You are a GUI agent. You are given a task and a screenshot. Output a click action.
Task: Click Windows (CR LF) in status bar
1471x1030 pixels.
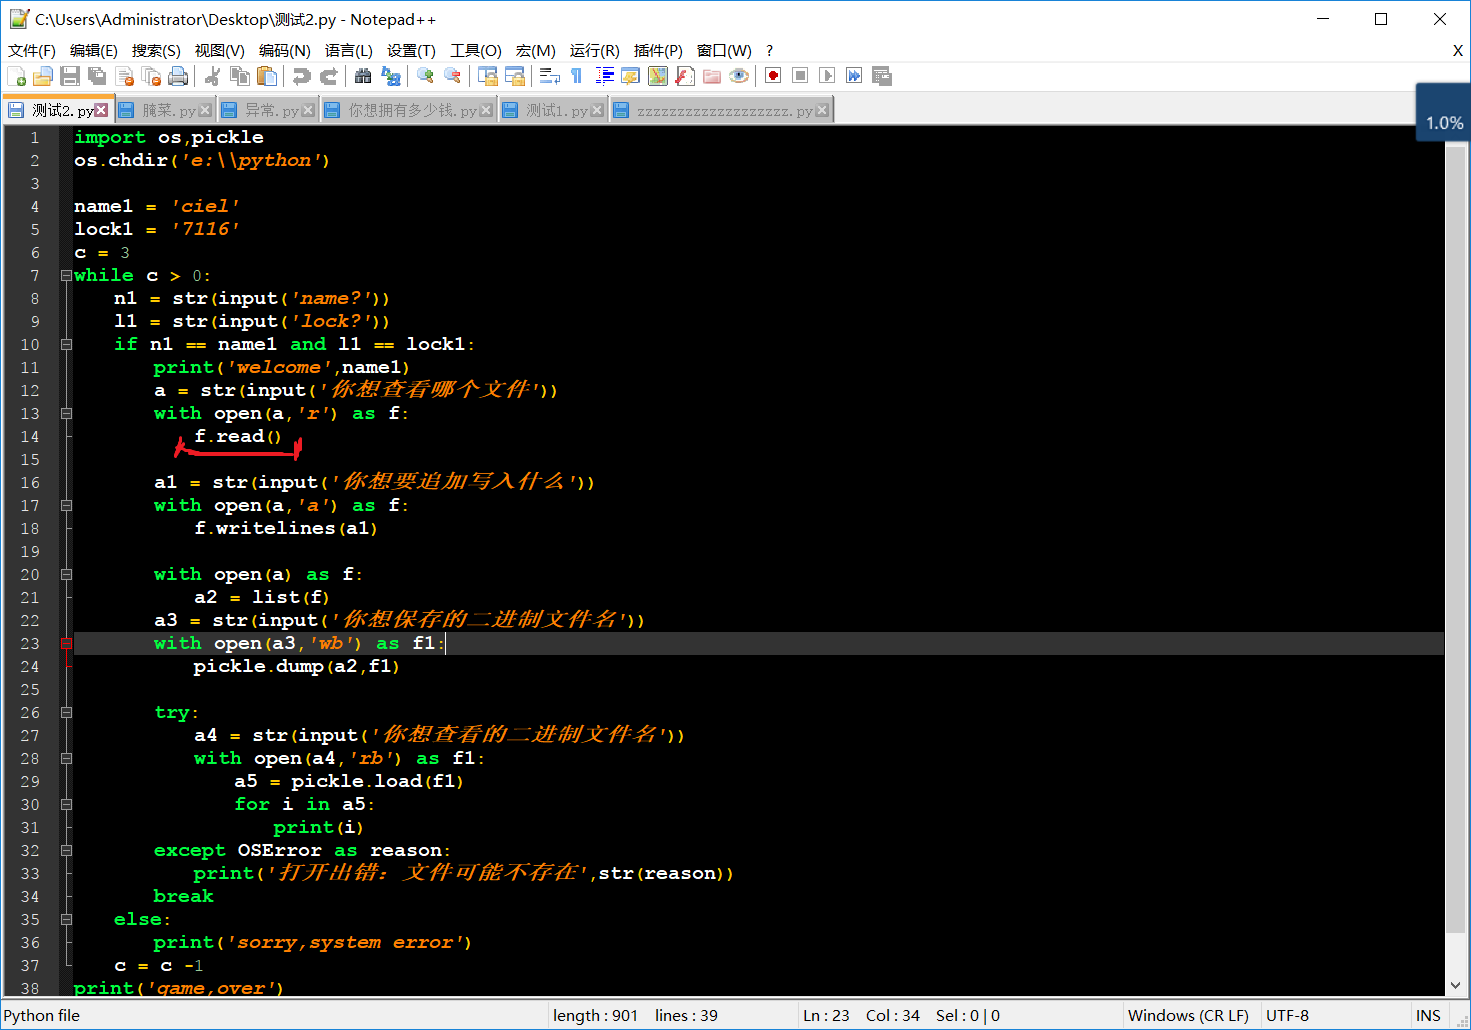[x=1188, y=1016]
